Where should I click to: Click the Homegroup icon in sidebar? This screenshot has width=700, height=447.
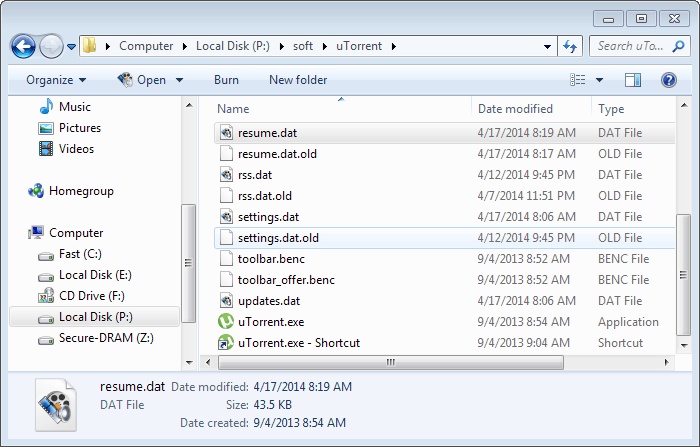(36, 191)
